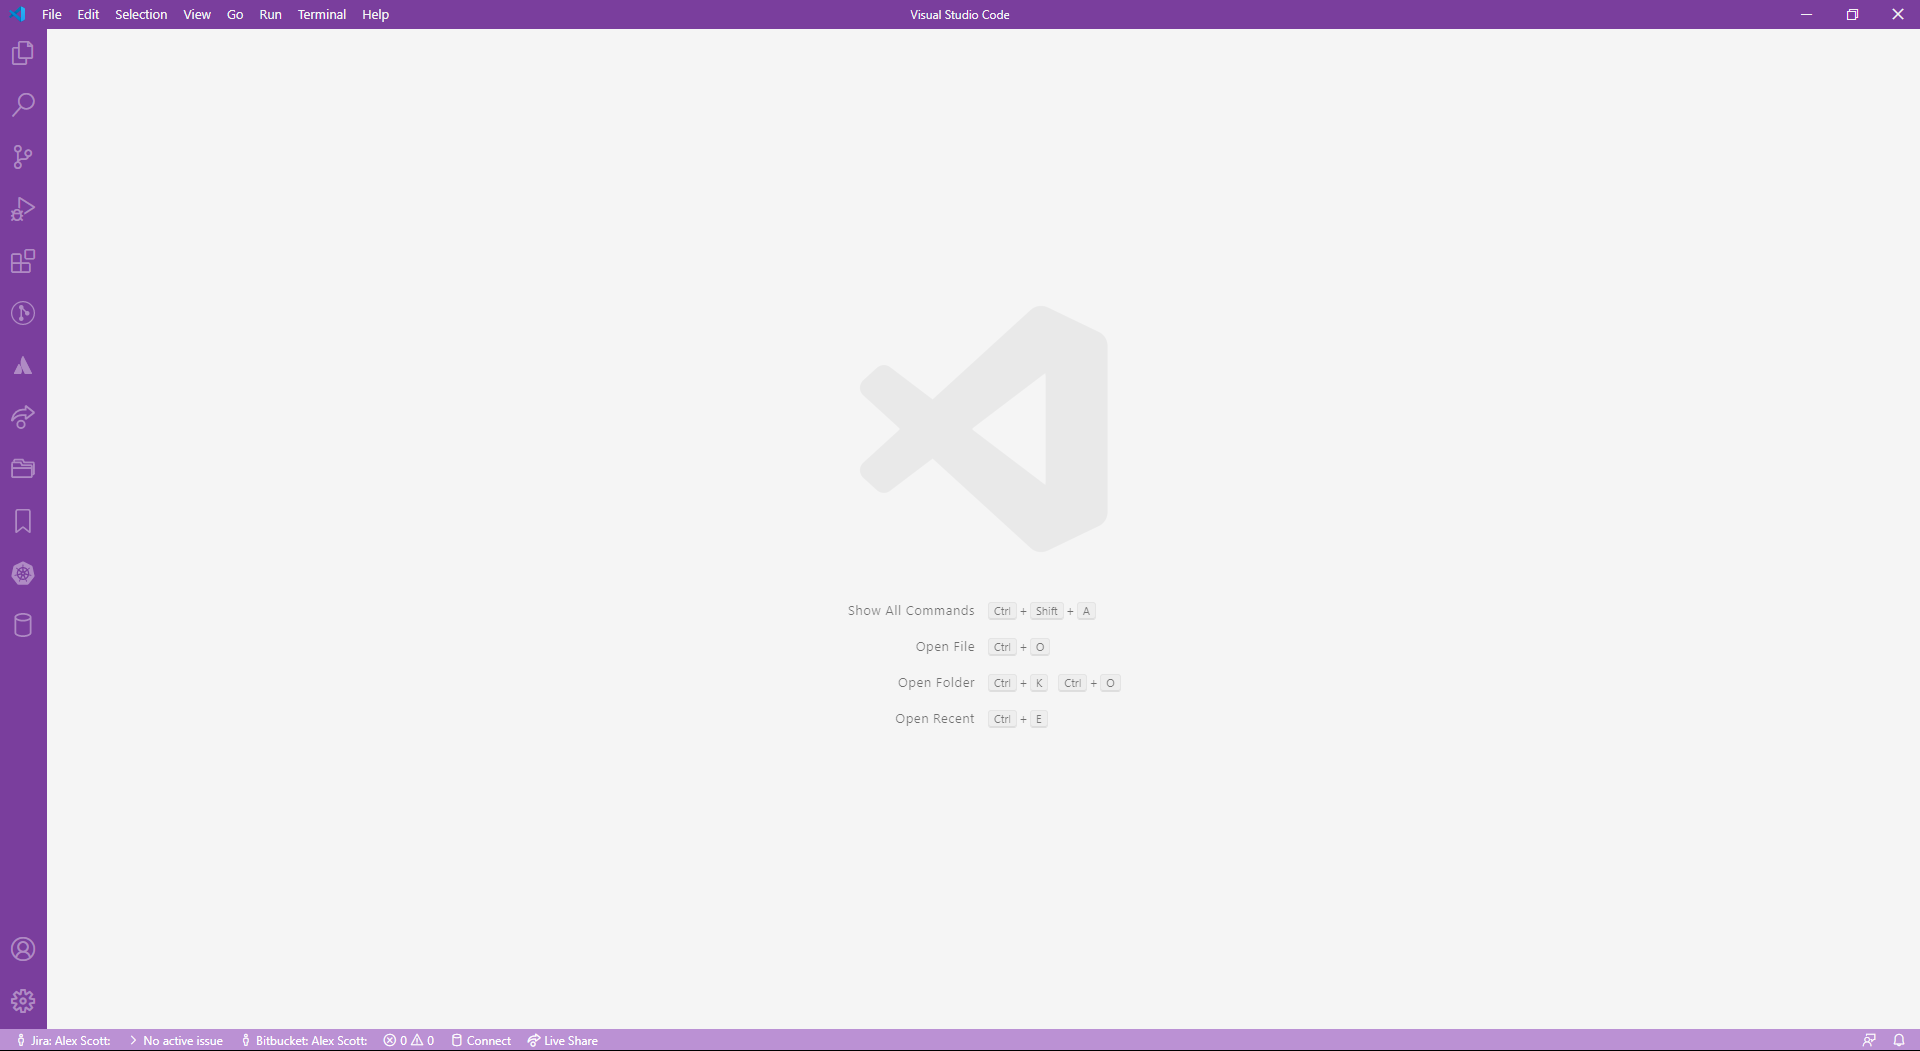The image size is (1920, 1051).
Task: Click Live Share in status bar
Action: [563, 1040]
